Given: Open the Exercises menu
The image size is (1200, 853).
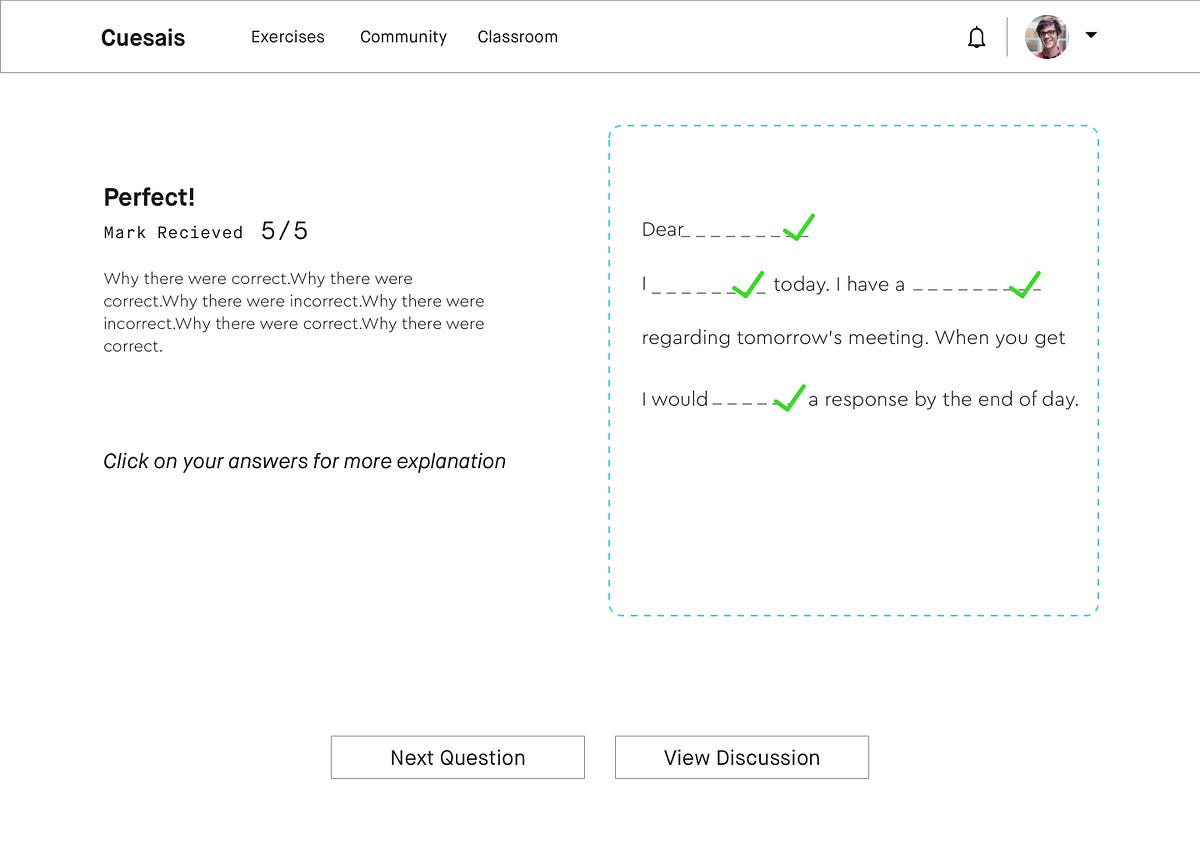Looking at the screenshot, I should [x=287, y=37].
